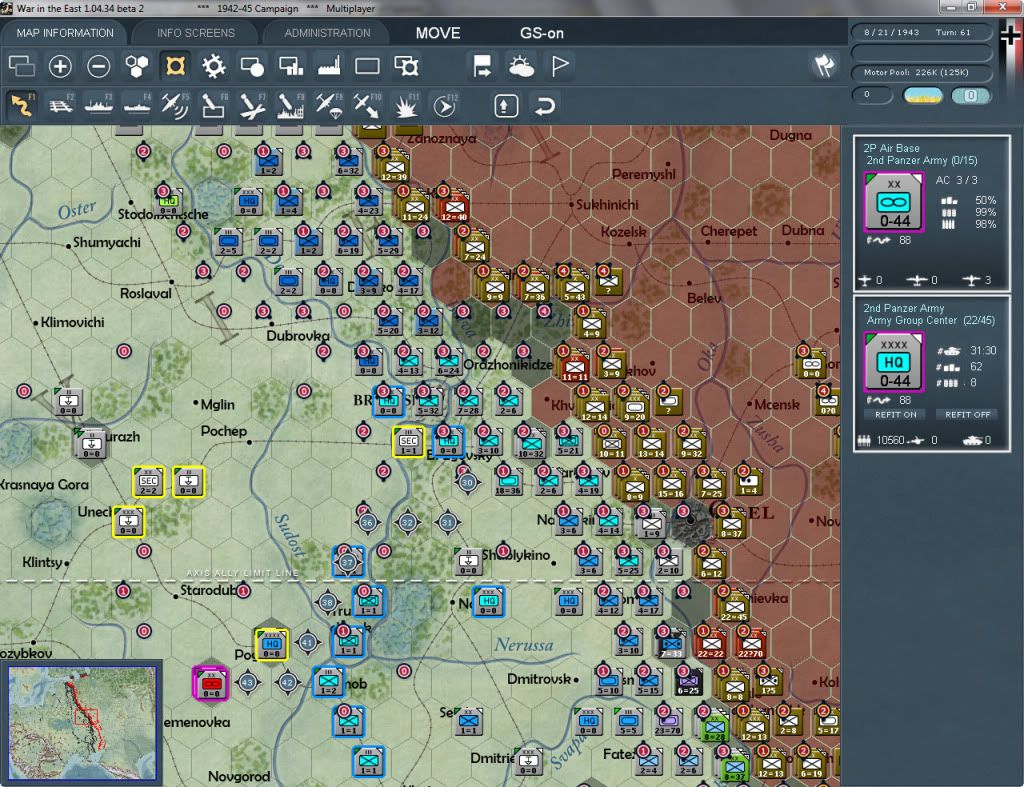Click the date and turn display
Screen dimensions: 1024x787
[x=921, y=32]
